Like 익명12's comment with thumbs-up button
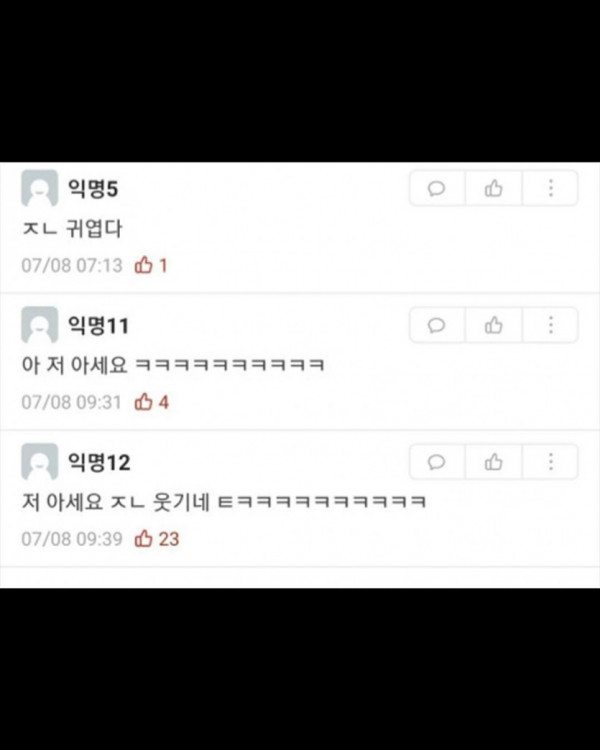 click(493, 462)
